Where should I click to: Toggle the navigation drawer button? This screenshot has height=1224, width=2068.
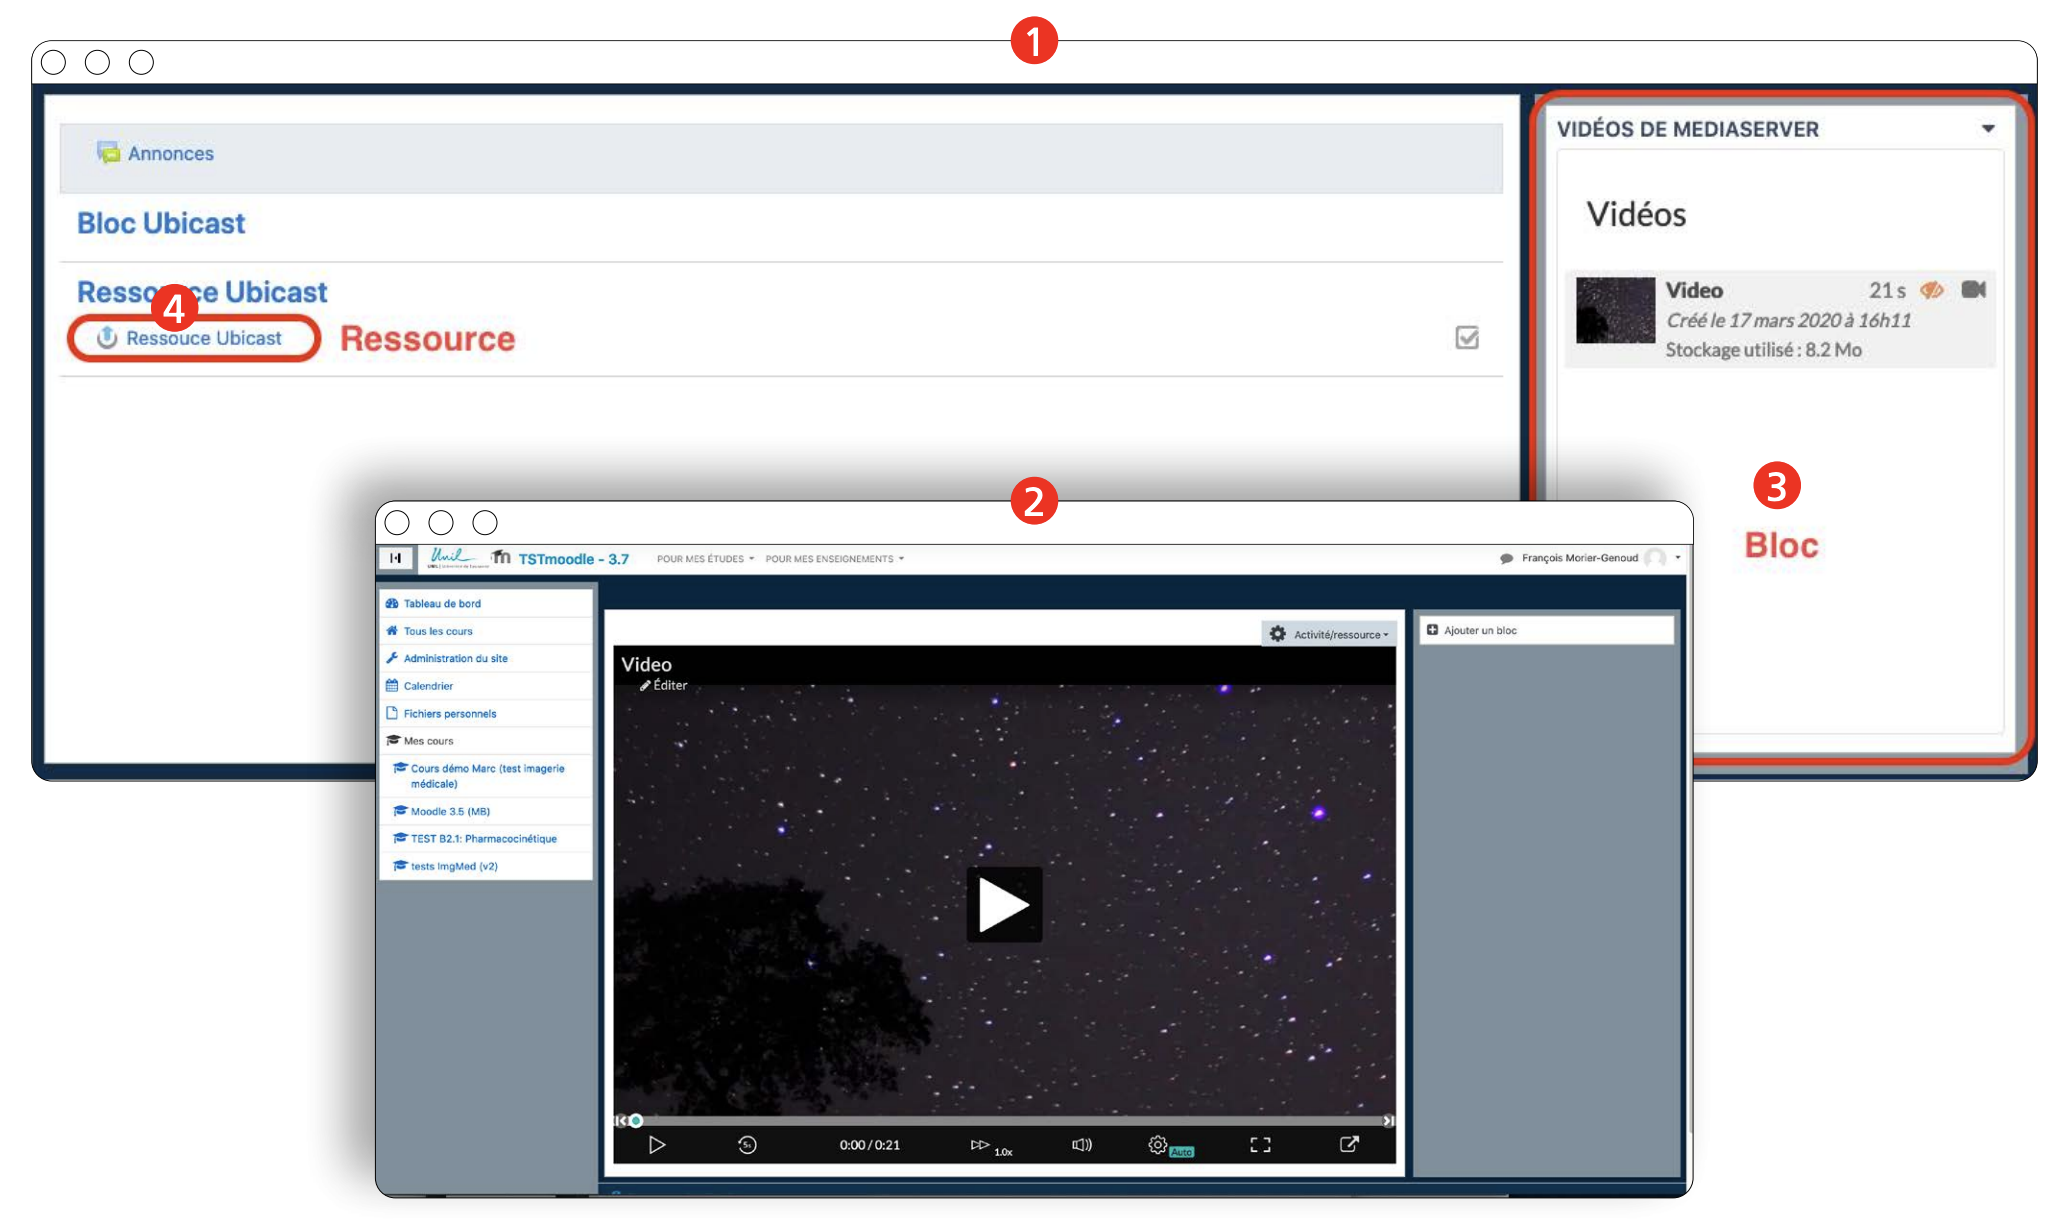tap(396, 558)
